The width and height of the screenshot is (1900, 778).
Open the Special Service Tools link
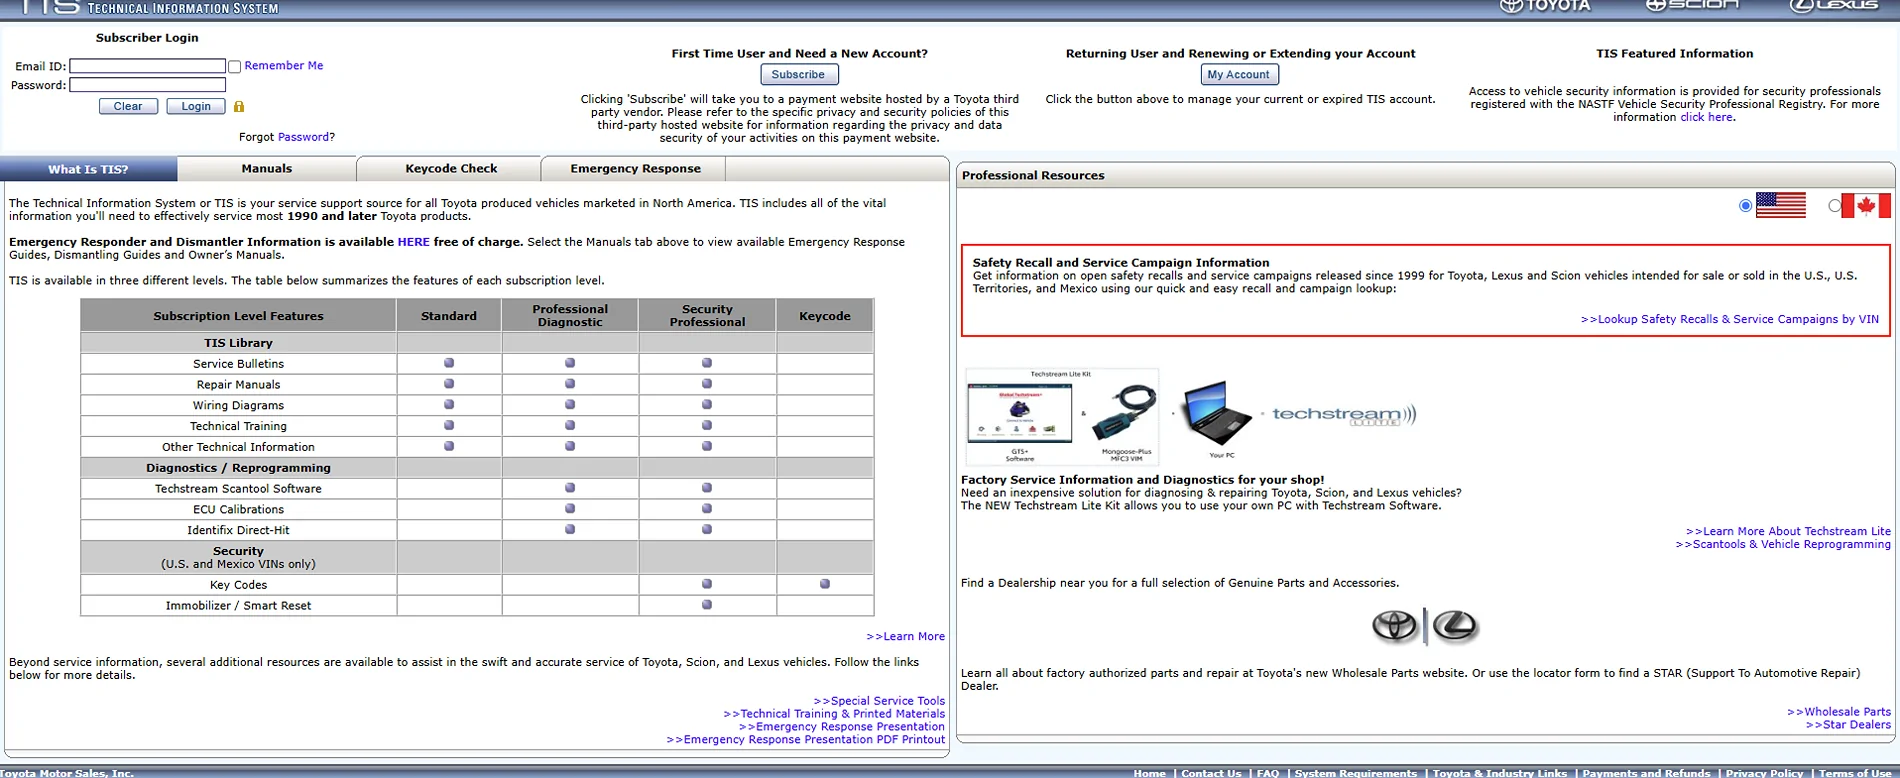pos(879,701)
